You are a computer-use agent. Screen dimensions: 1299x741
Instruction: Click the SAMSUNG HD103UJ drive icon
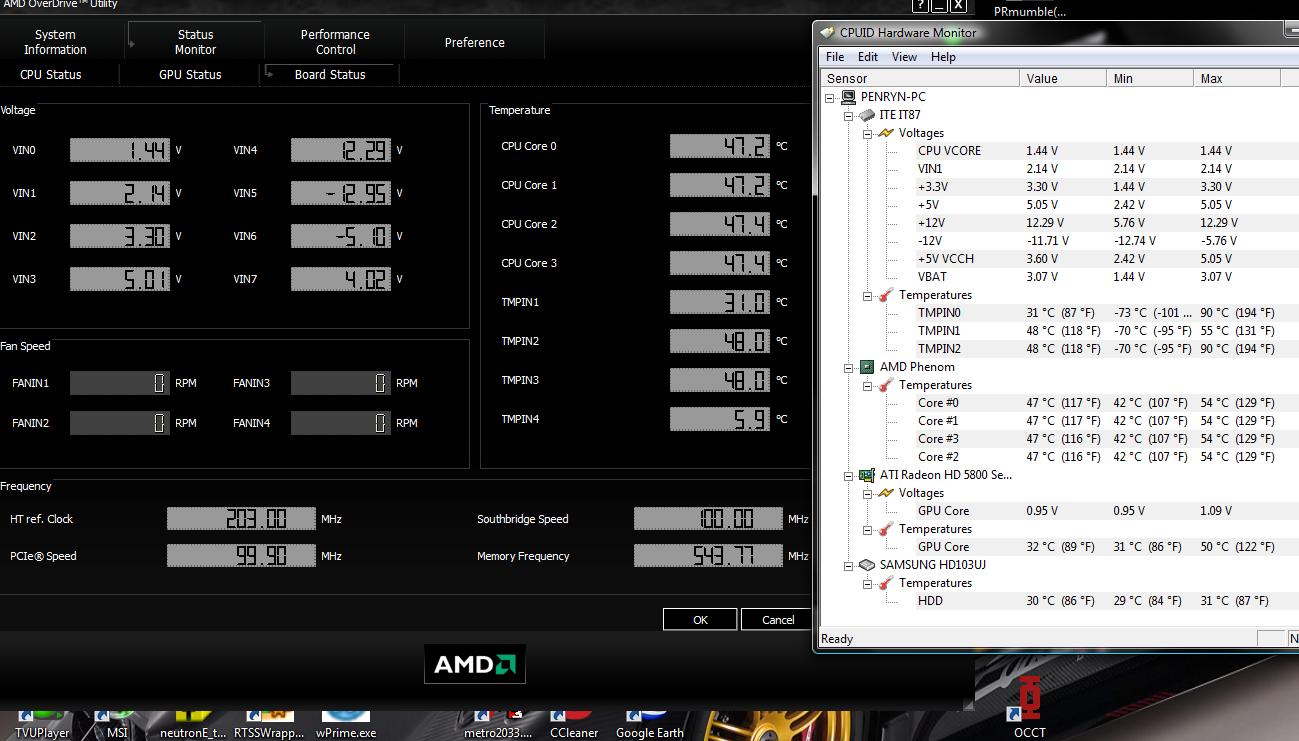tap(867, 565)
